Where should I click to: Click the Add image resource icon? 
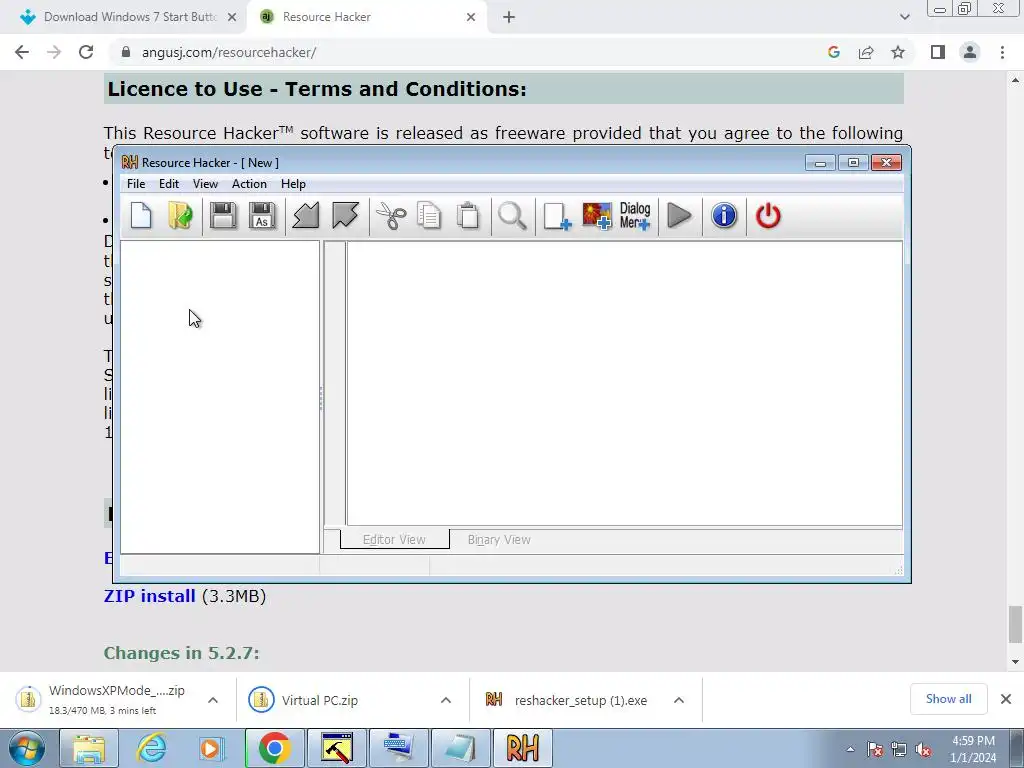[596, 216]
